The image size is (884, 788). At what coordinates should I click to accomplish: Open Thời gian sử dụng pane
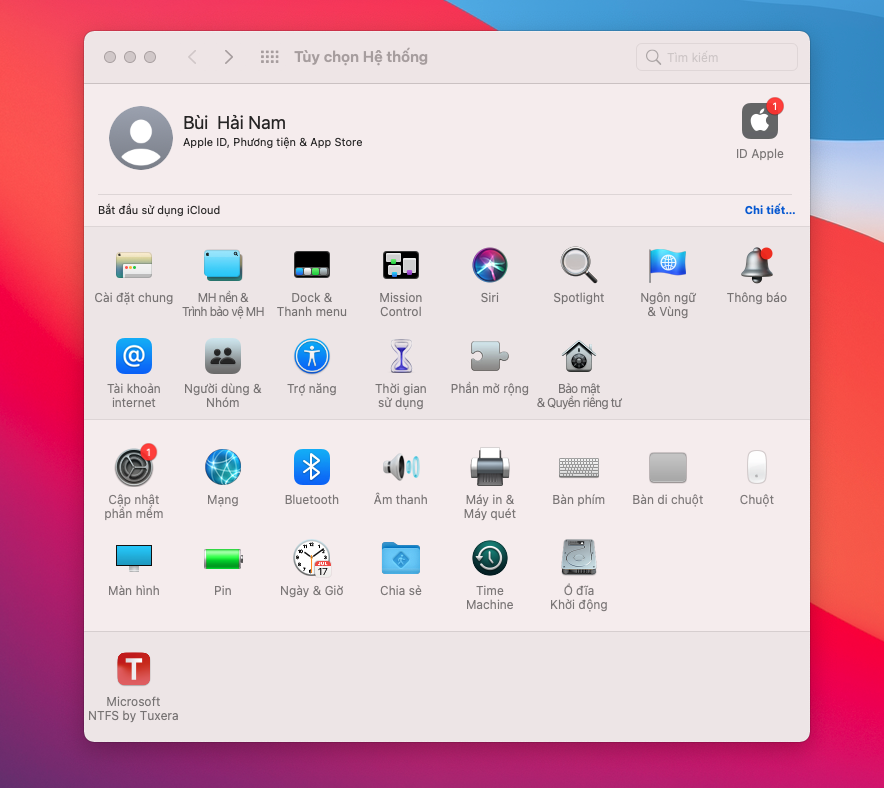(401, 356)
